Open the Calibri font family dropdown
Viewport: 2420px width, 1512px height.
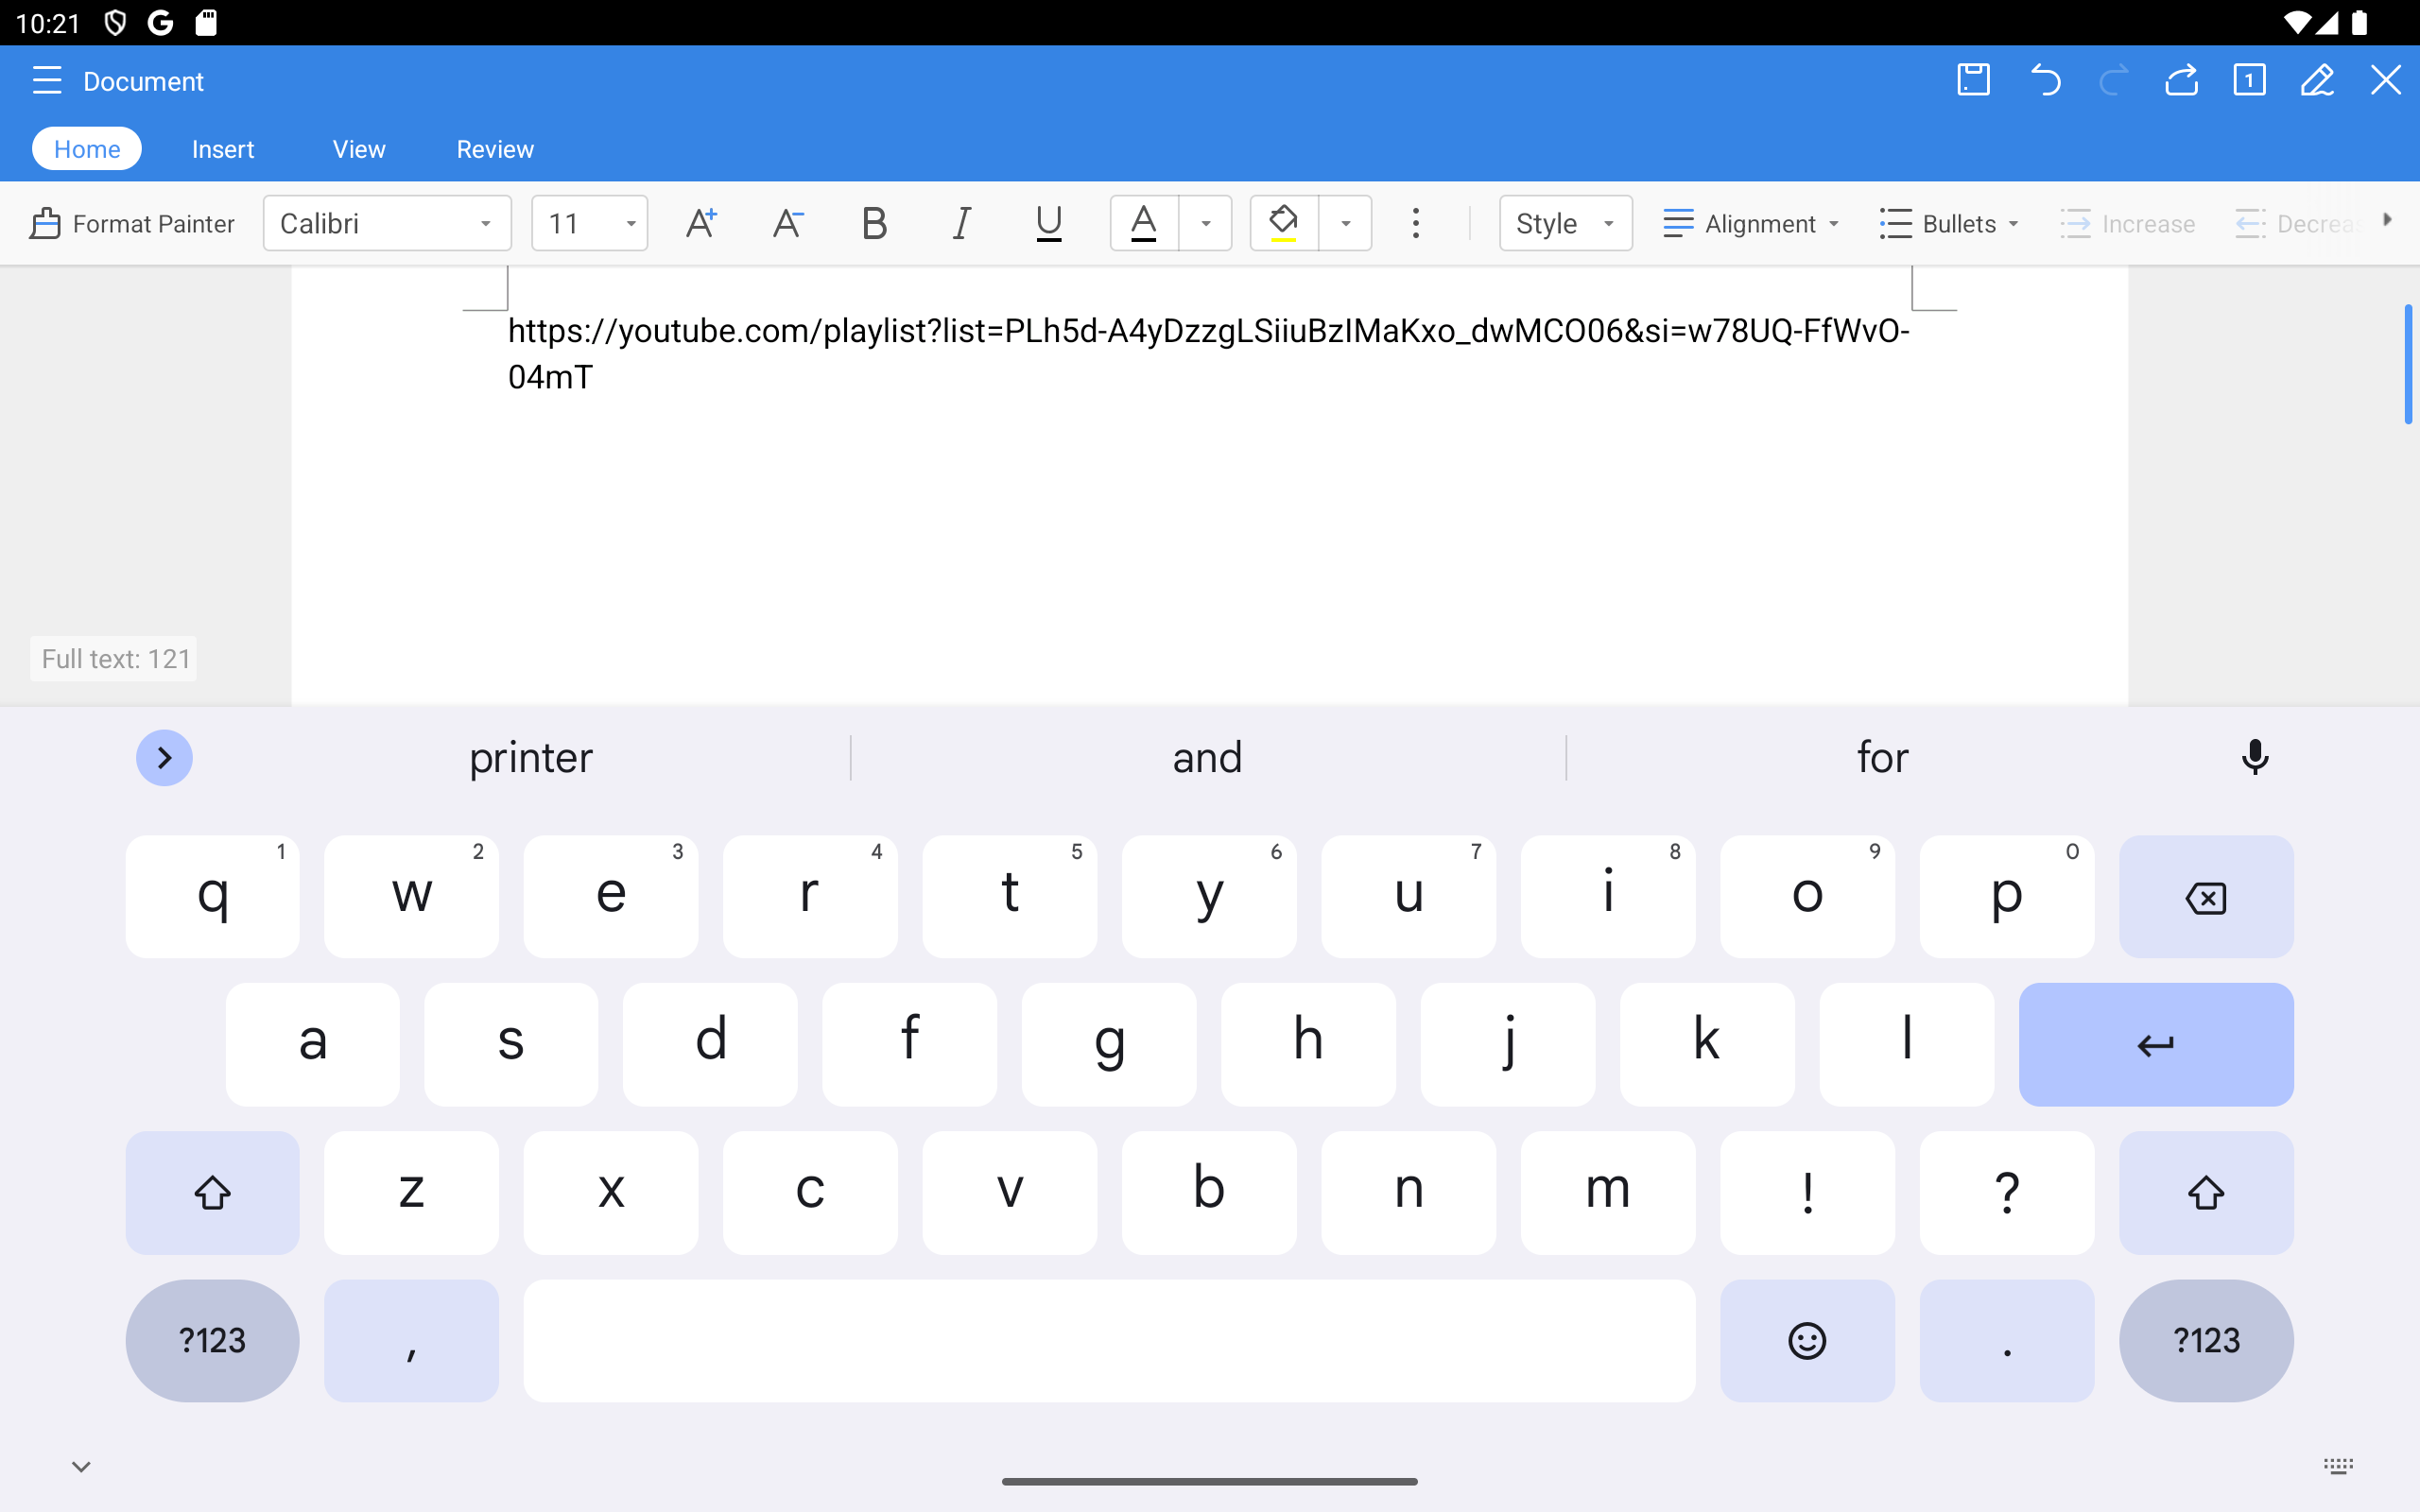[387, 223]
